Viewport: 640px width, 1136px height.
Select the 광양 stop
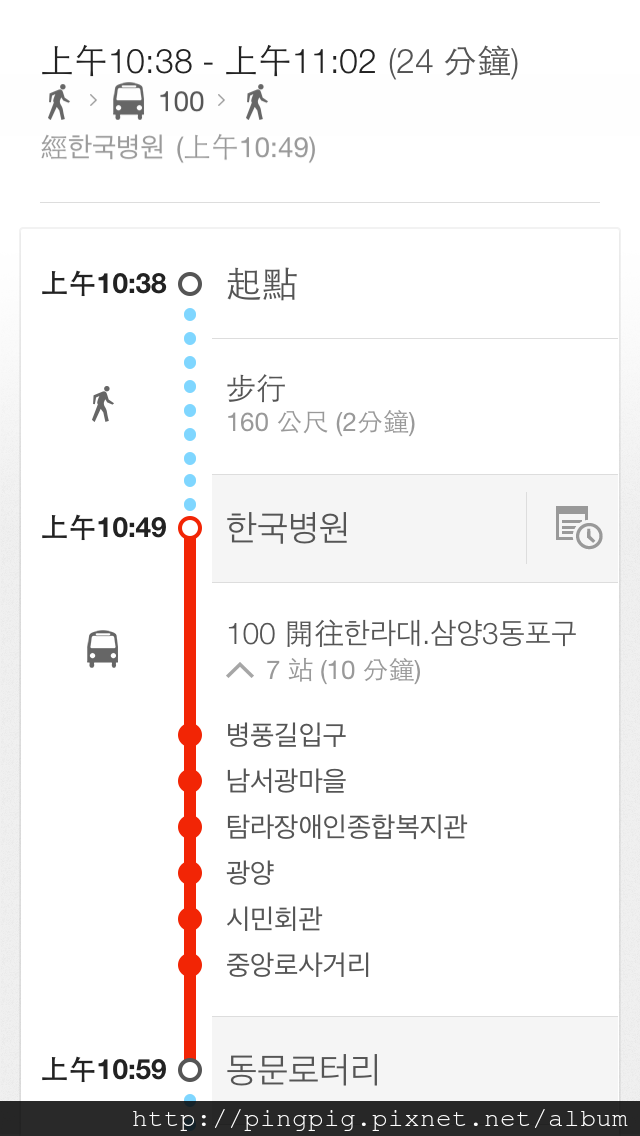pyautogui.click(x=250, y=872)
